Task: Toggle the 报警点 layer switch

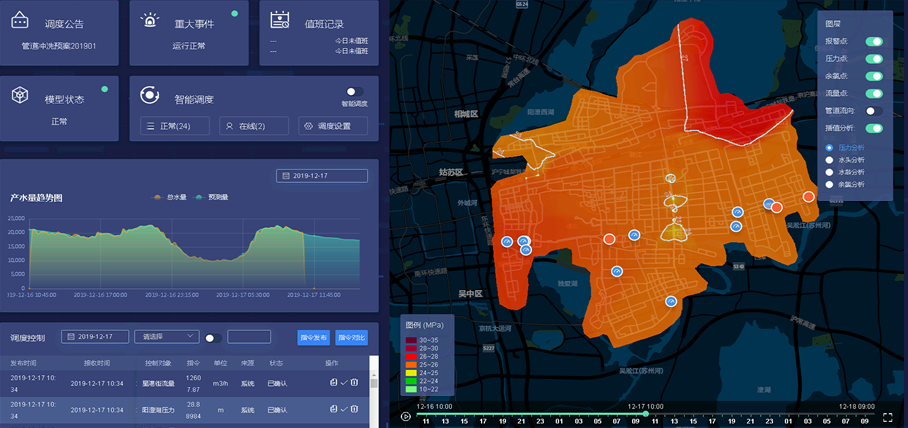Action: click(x=874, y=42)
